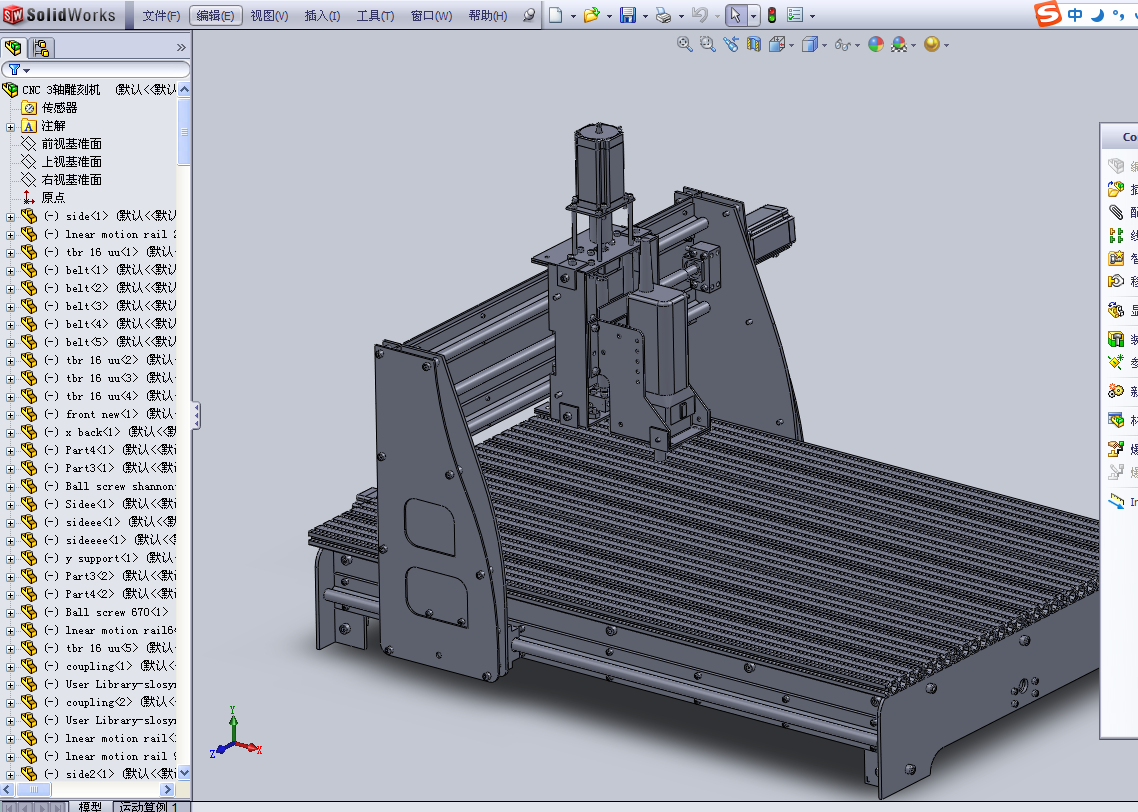1138x812 pixels.
Task: Open the 插入(I) menu
Action: click(x=321, y=15)
